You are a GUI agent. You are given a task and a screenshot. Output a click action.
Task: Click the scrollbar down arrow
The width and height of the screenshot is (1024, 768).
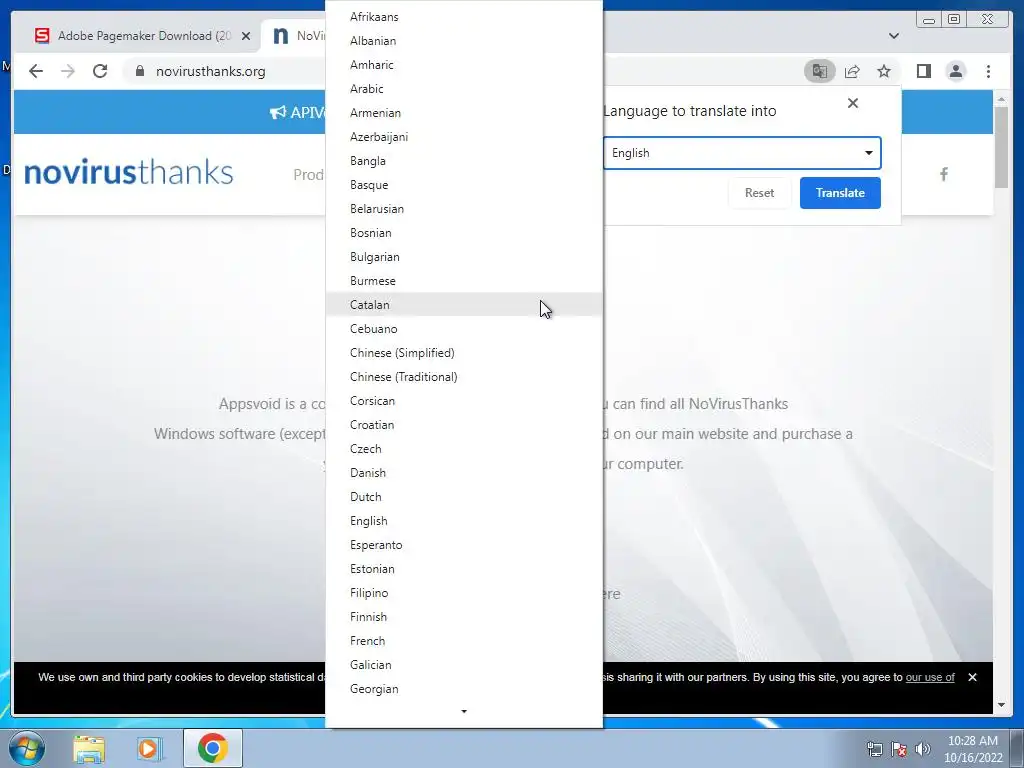(1001, 705)
